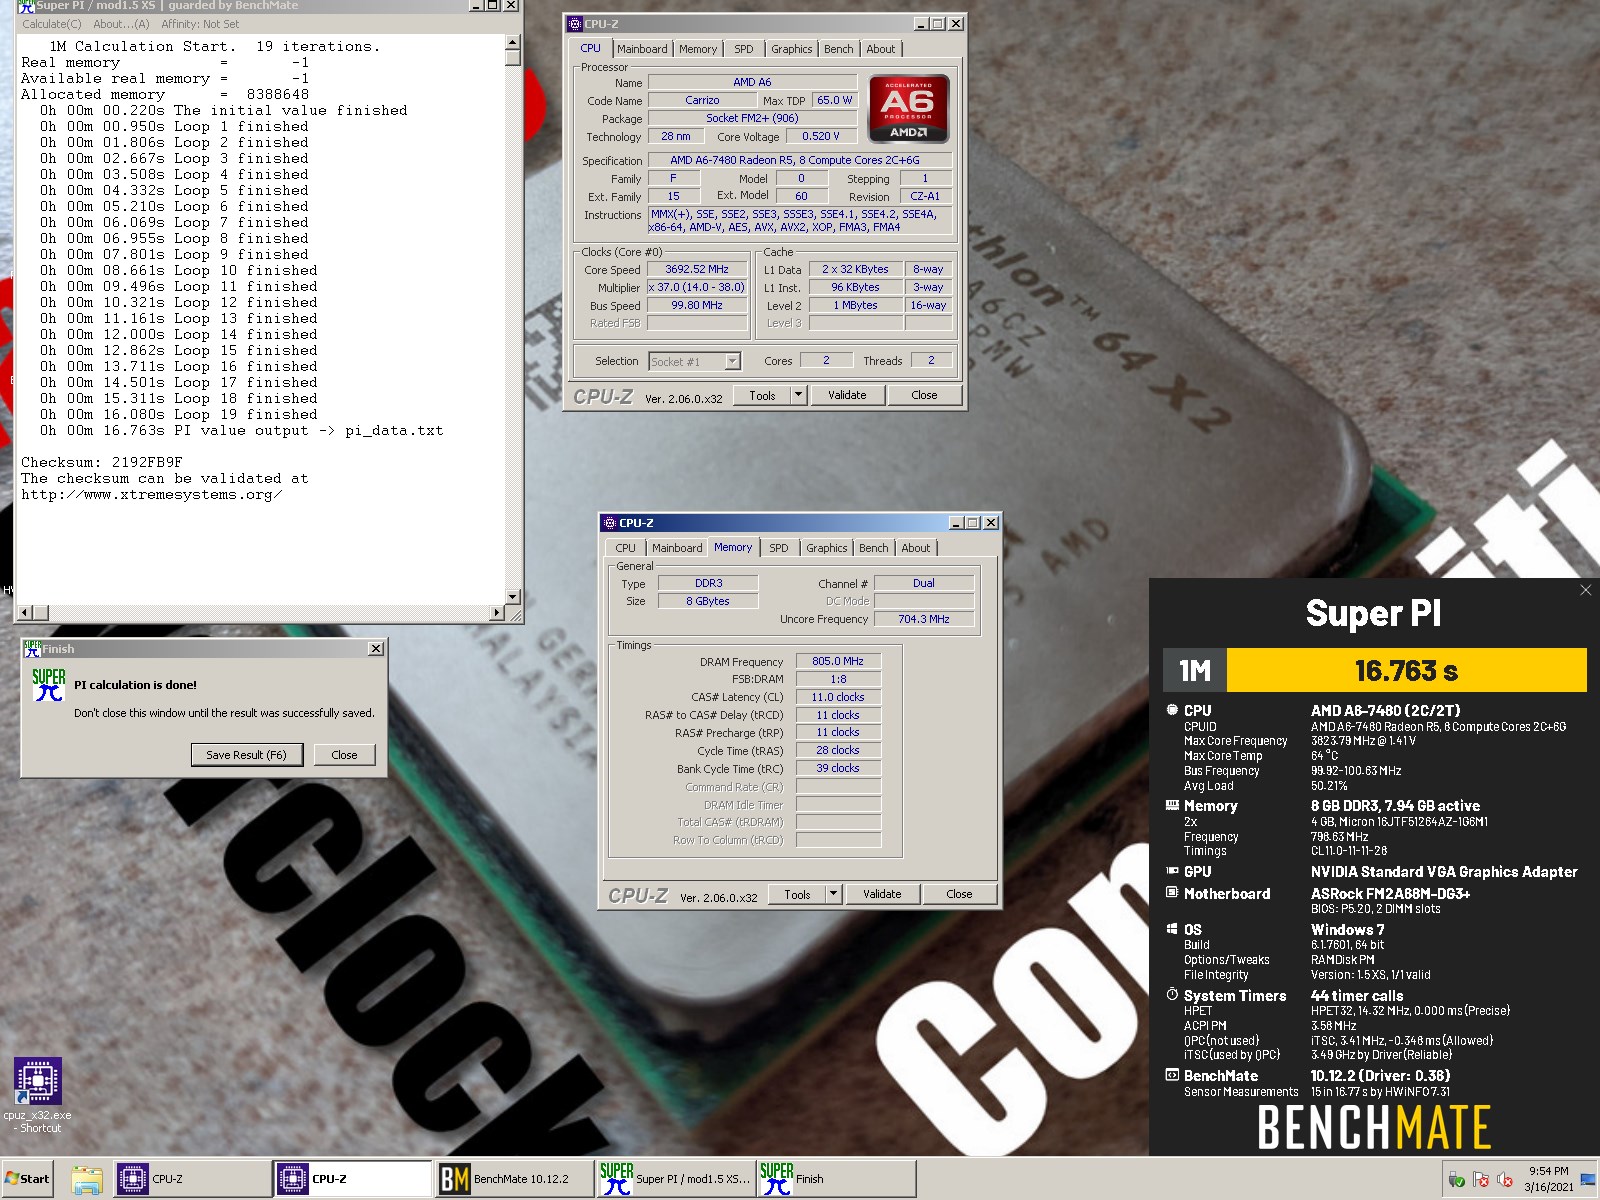Click Close button in top CPU-Z
The height and width of the screenshot is (1200, 1600).
(x=924, y=395)
